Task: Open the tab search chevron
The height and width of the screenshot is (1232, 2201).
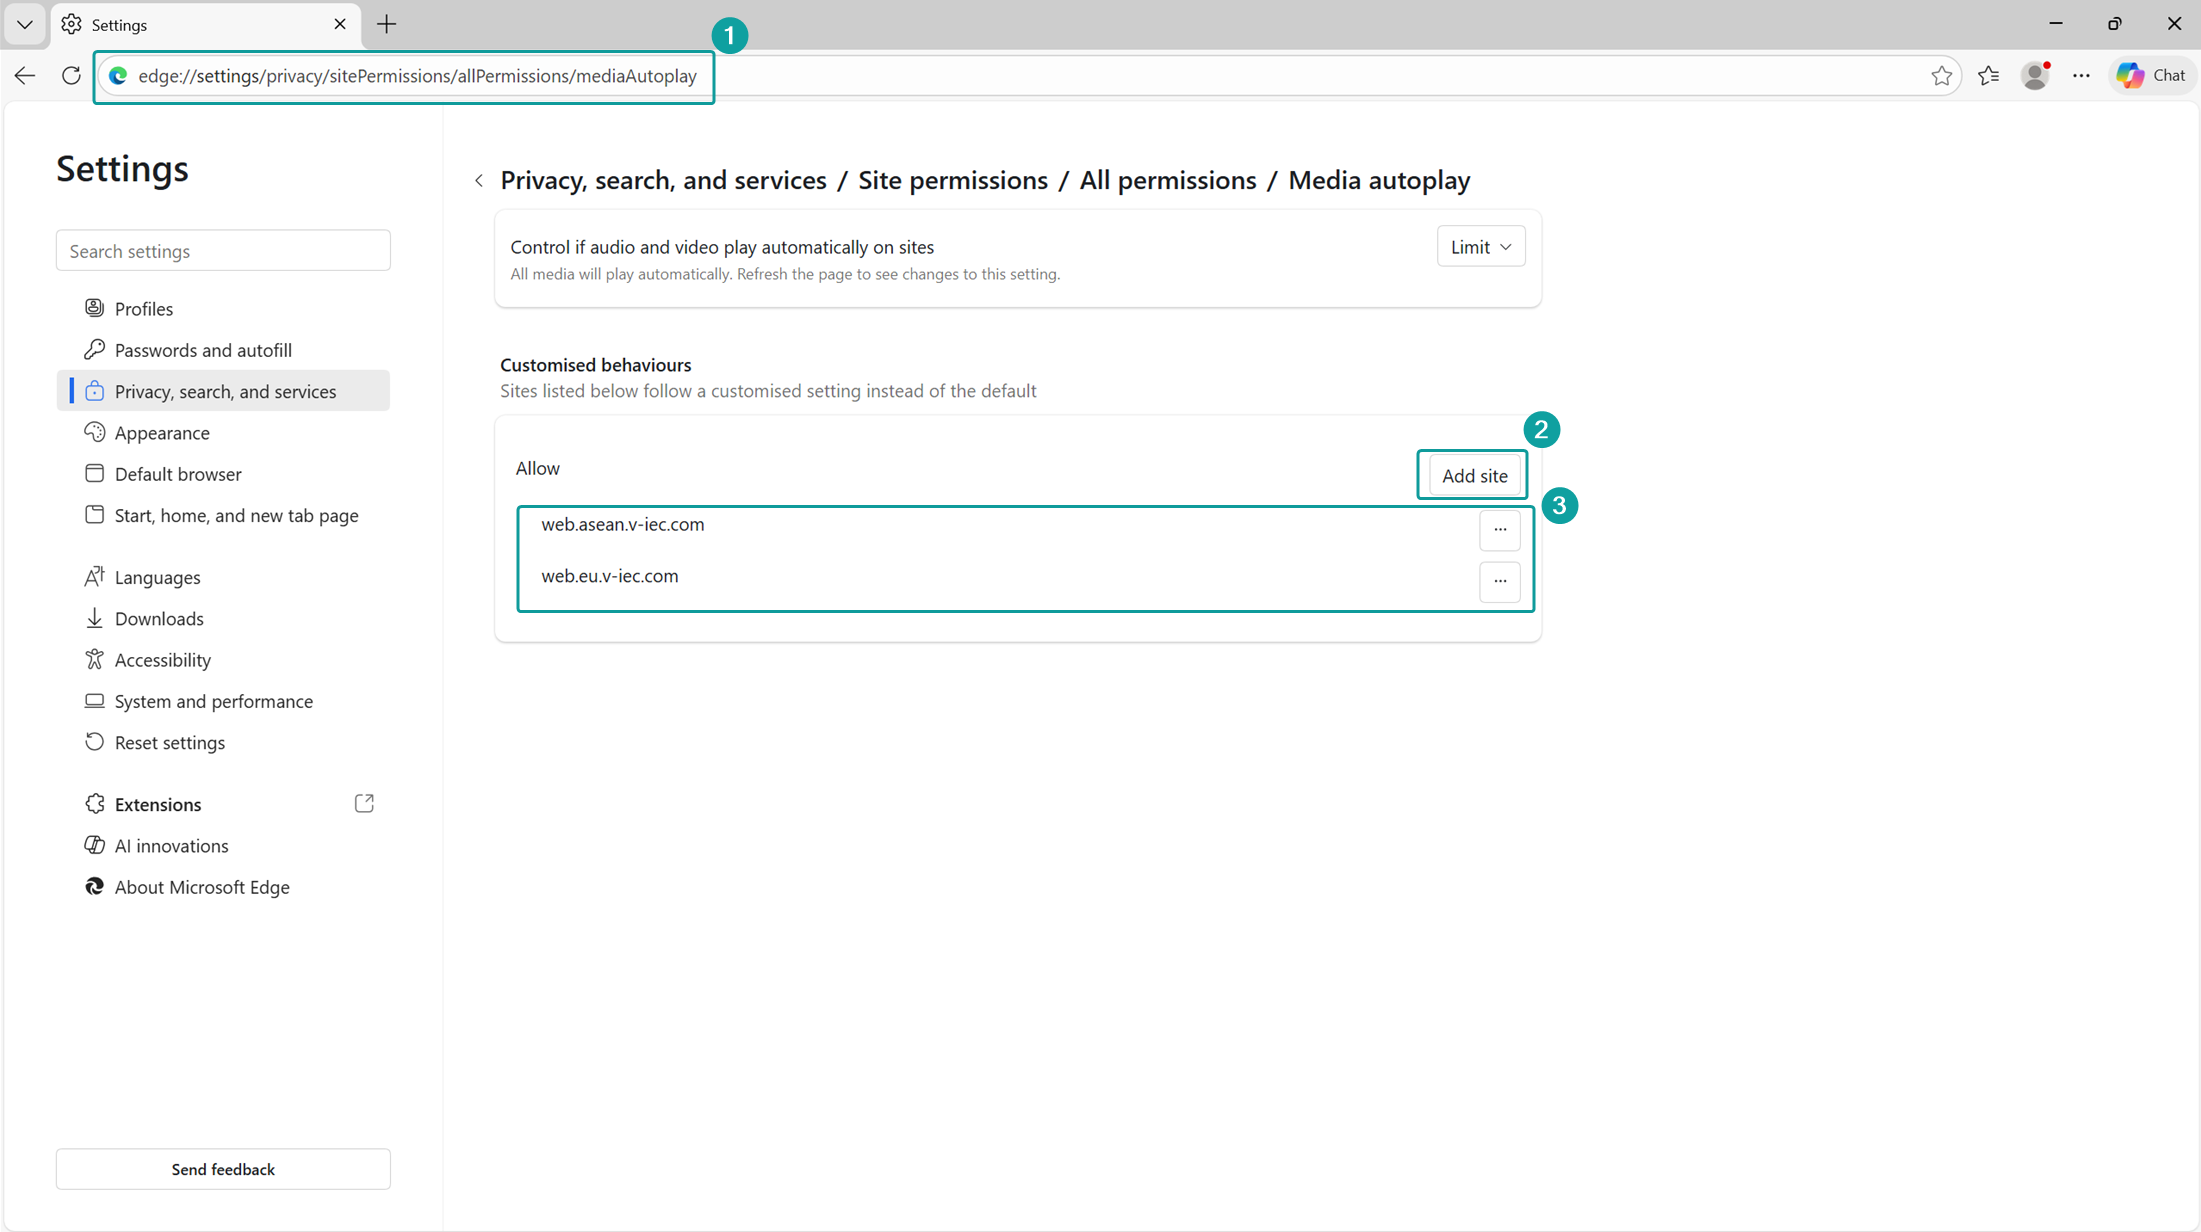Action: tap(24, 24)
